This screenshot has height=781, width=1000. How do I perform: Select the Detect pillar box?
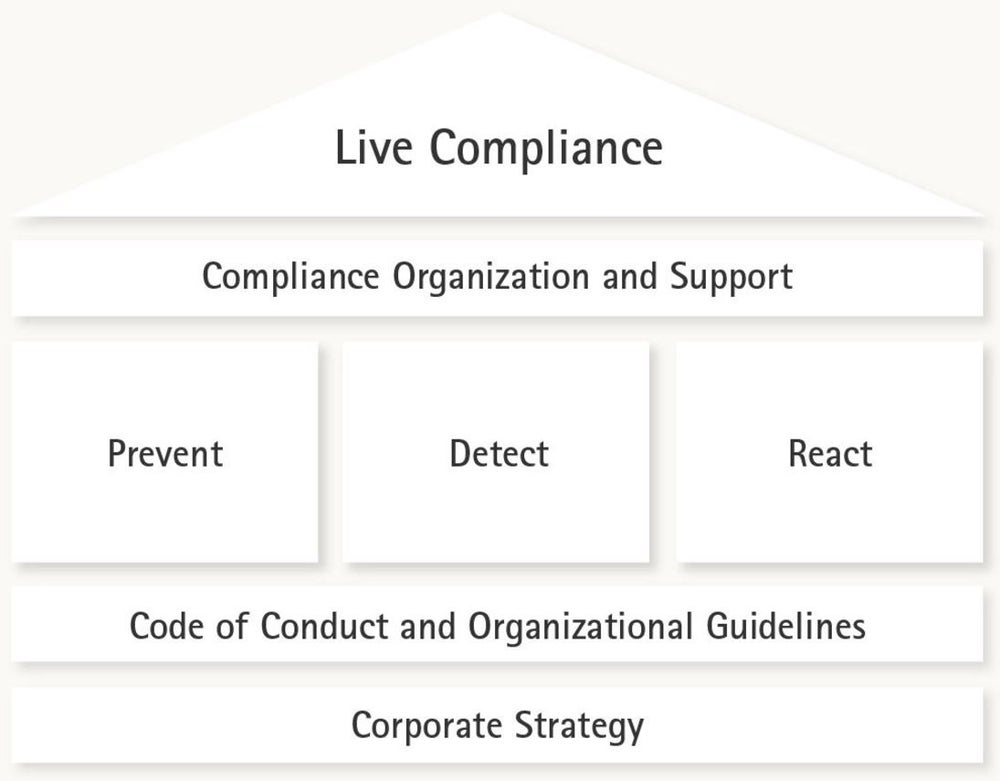[x=496, y=452]
